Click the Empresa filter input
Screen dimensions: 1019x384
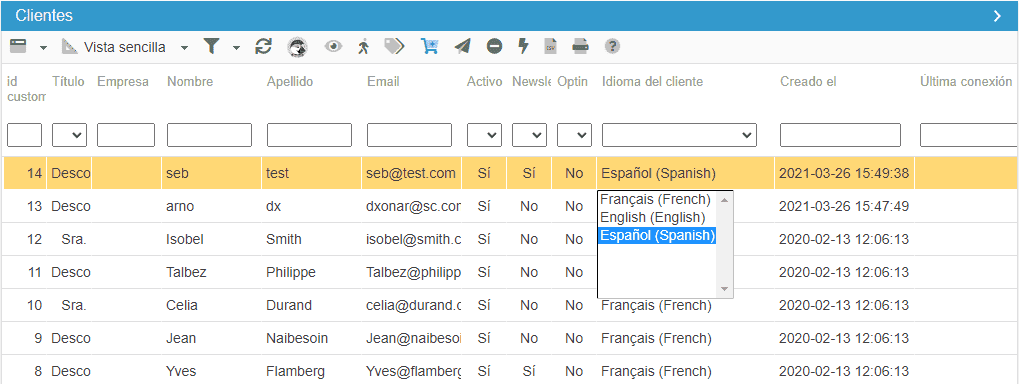pyautogui.click(x=126, y=135)
